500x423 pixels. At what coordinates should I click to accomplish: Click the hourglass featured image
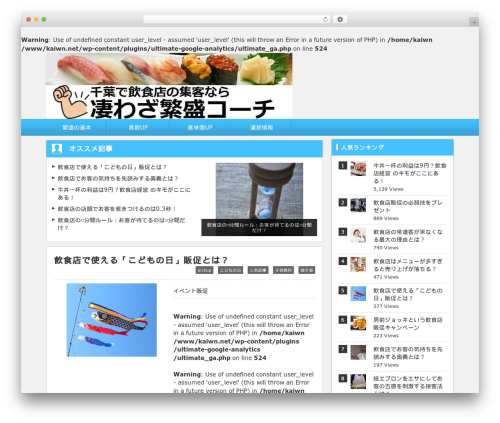(259, 191)
